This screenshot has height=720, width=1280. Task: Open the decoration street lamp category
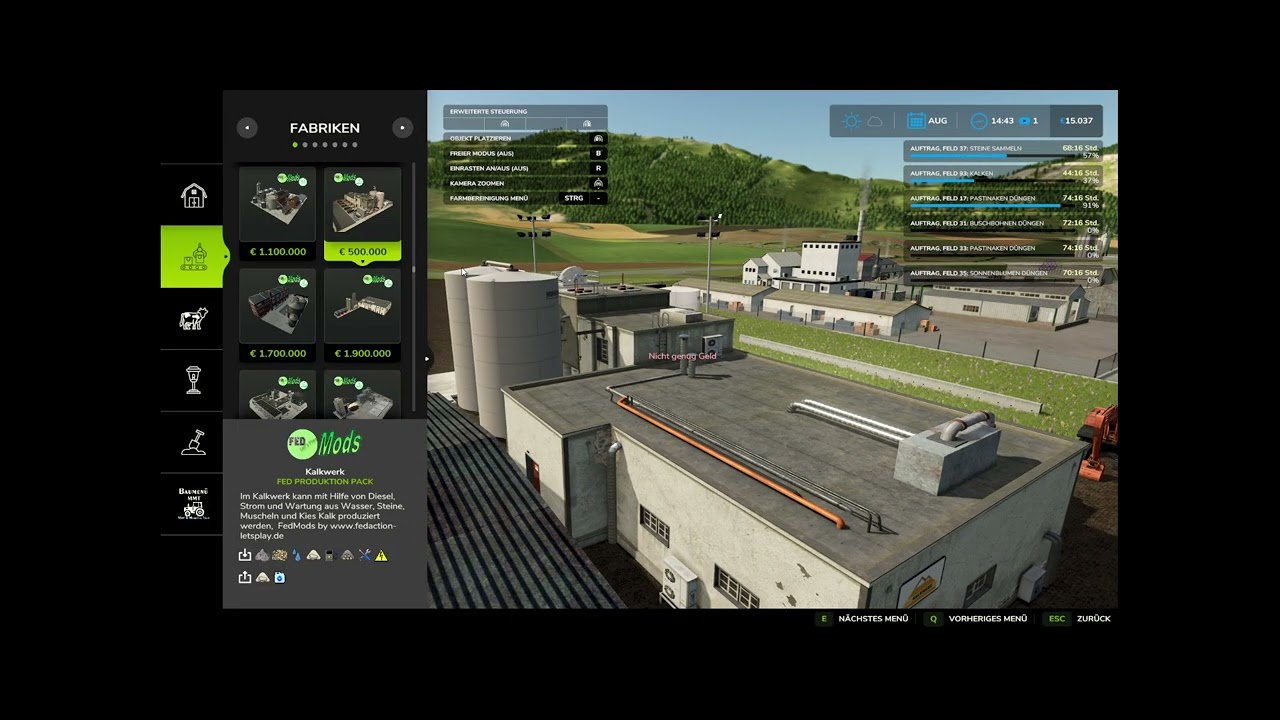point(193,380)
